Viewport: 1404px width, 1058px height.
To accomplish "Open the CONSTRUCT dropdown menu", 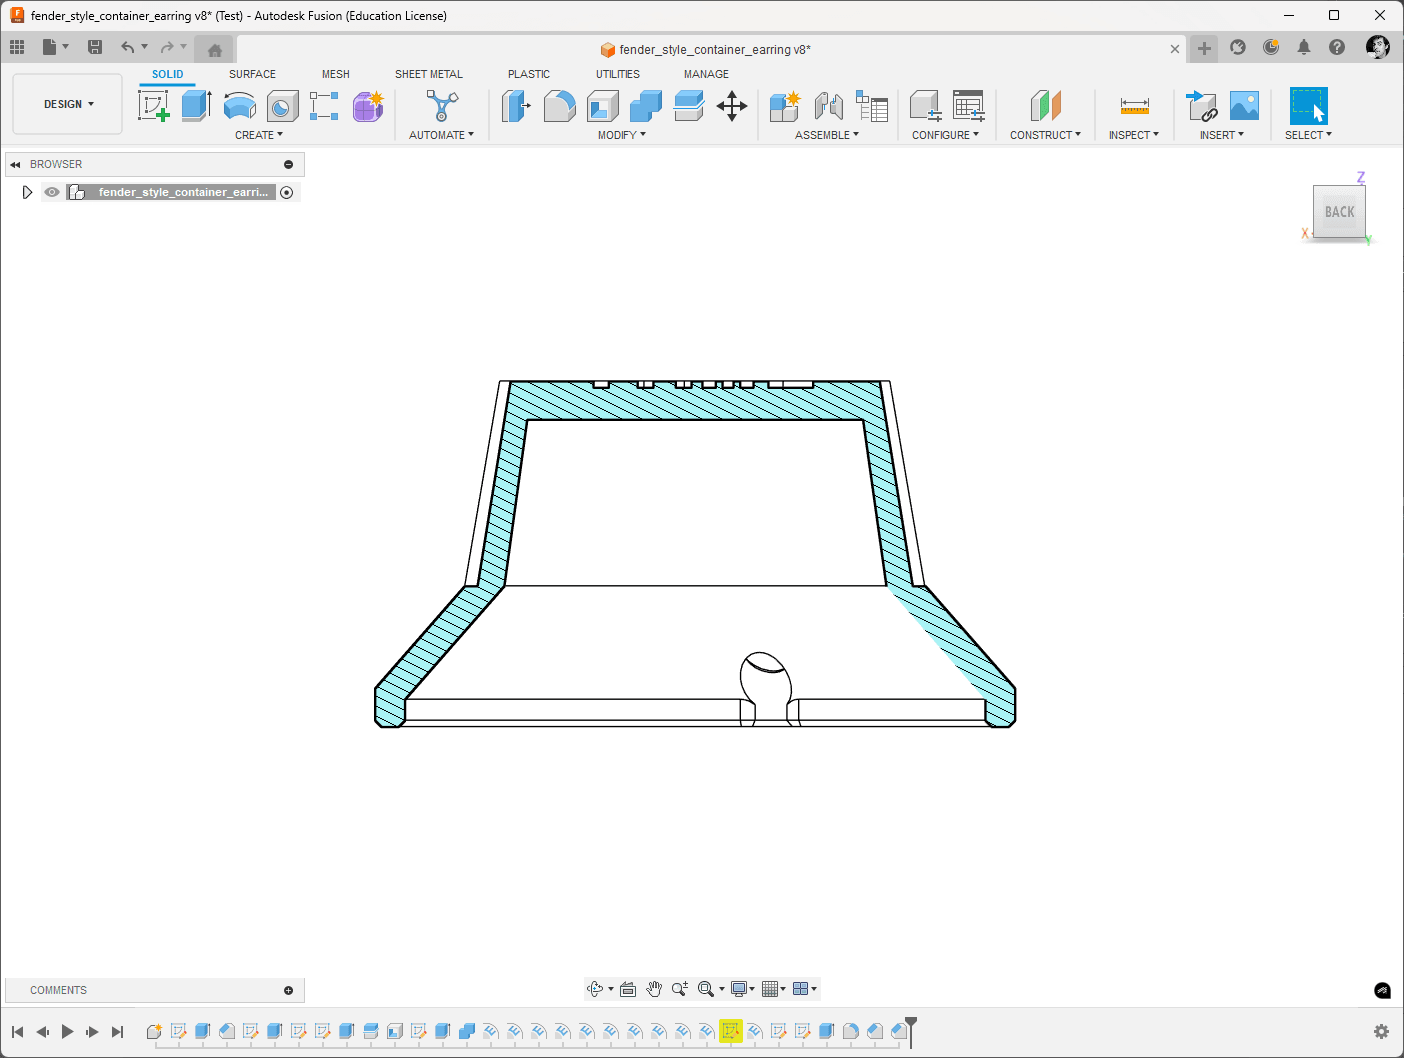I will coord(1045,135).
